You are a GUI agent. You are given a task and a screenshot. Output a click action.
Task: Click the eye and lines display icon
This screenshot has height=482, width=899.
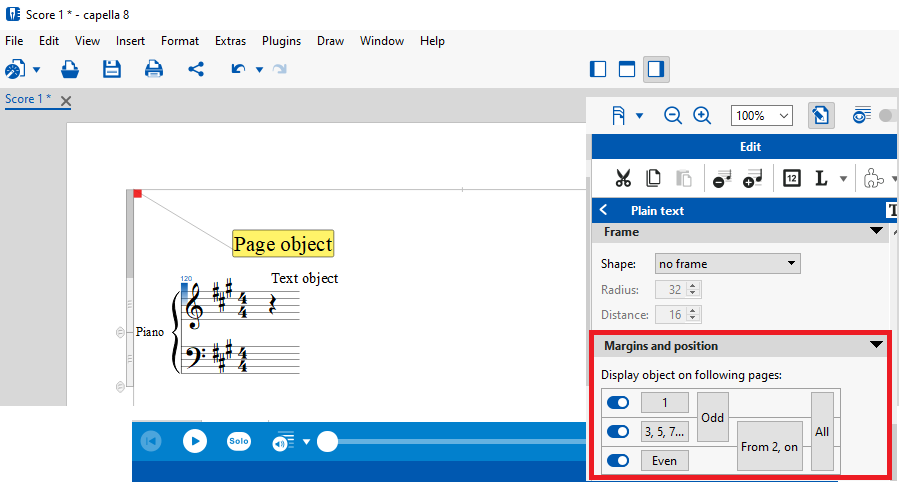[861, 115]
